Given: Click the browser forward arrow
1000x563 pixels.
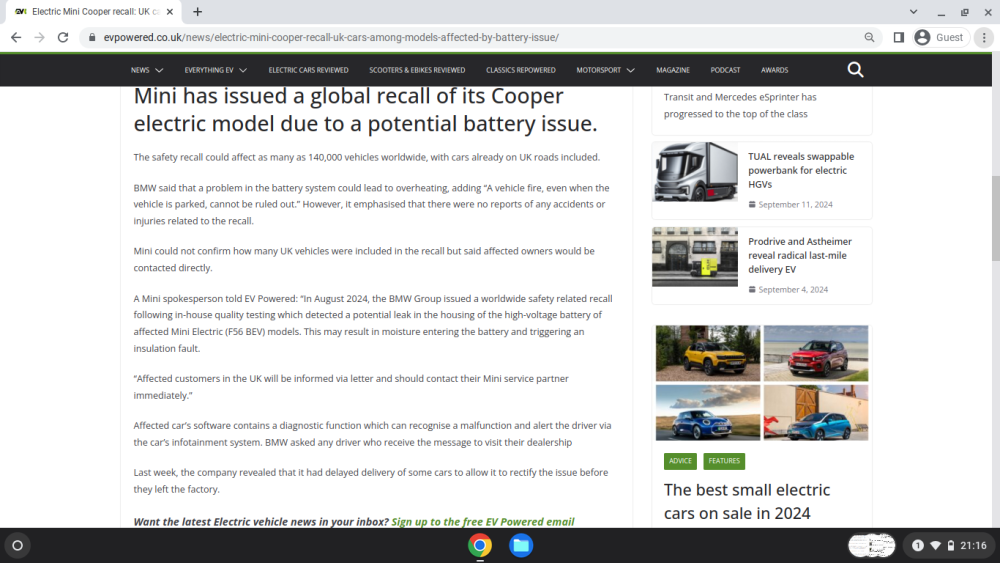Looking at the screenshot, I should tap(40, 38).
